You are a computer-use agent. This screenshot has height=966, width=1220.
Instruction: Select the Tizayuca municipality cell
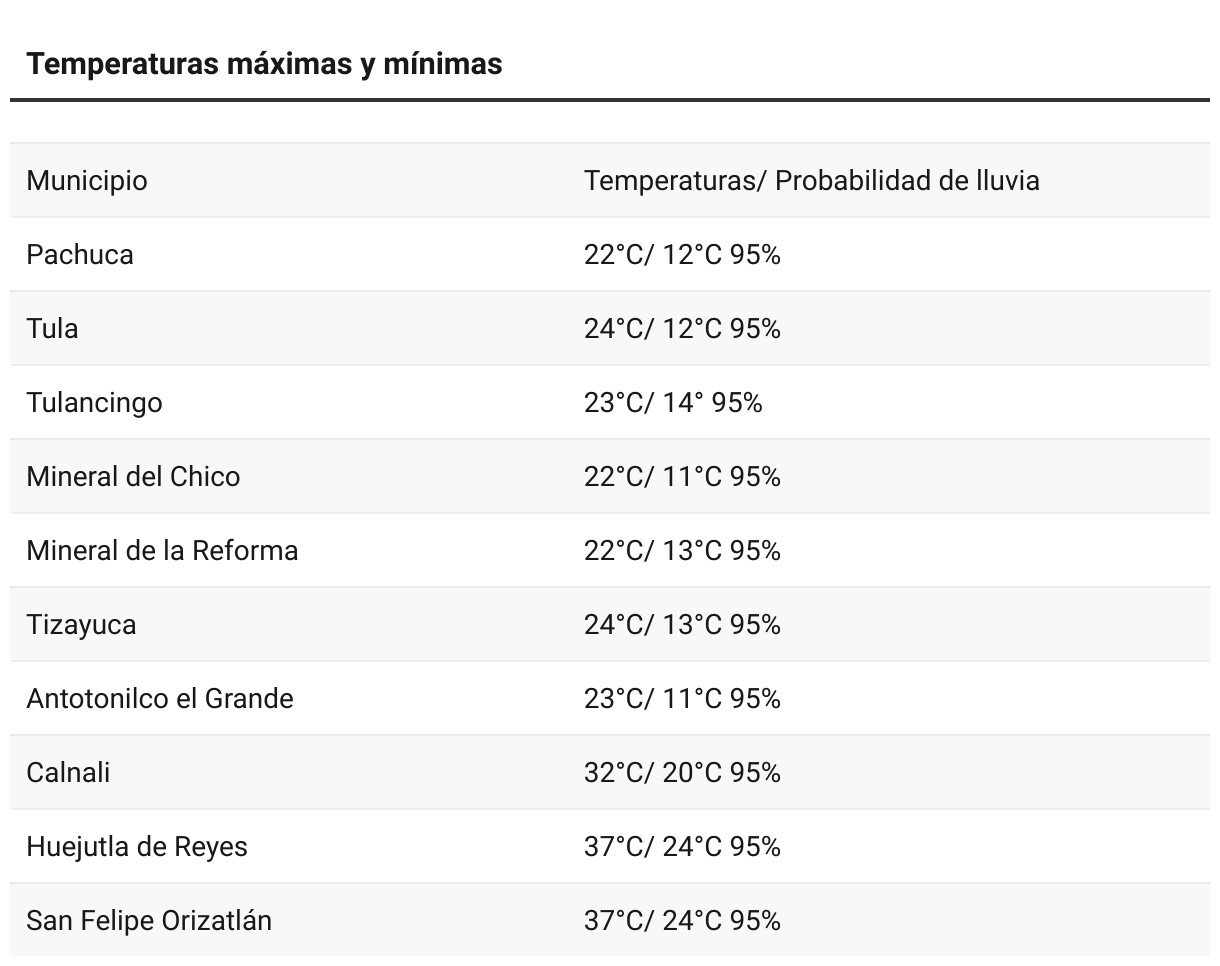tap(81, 625)
